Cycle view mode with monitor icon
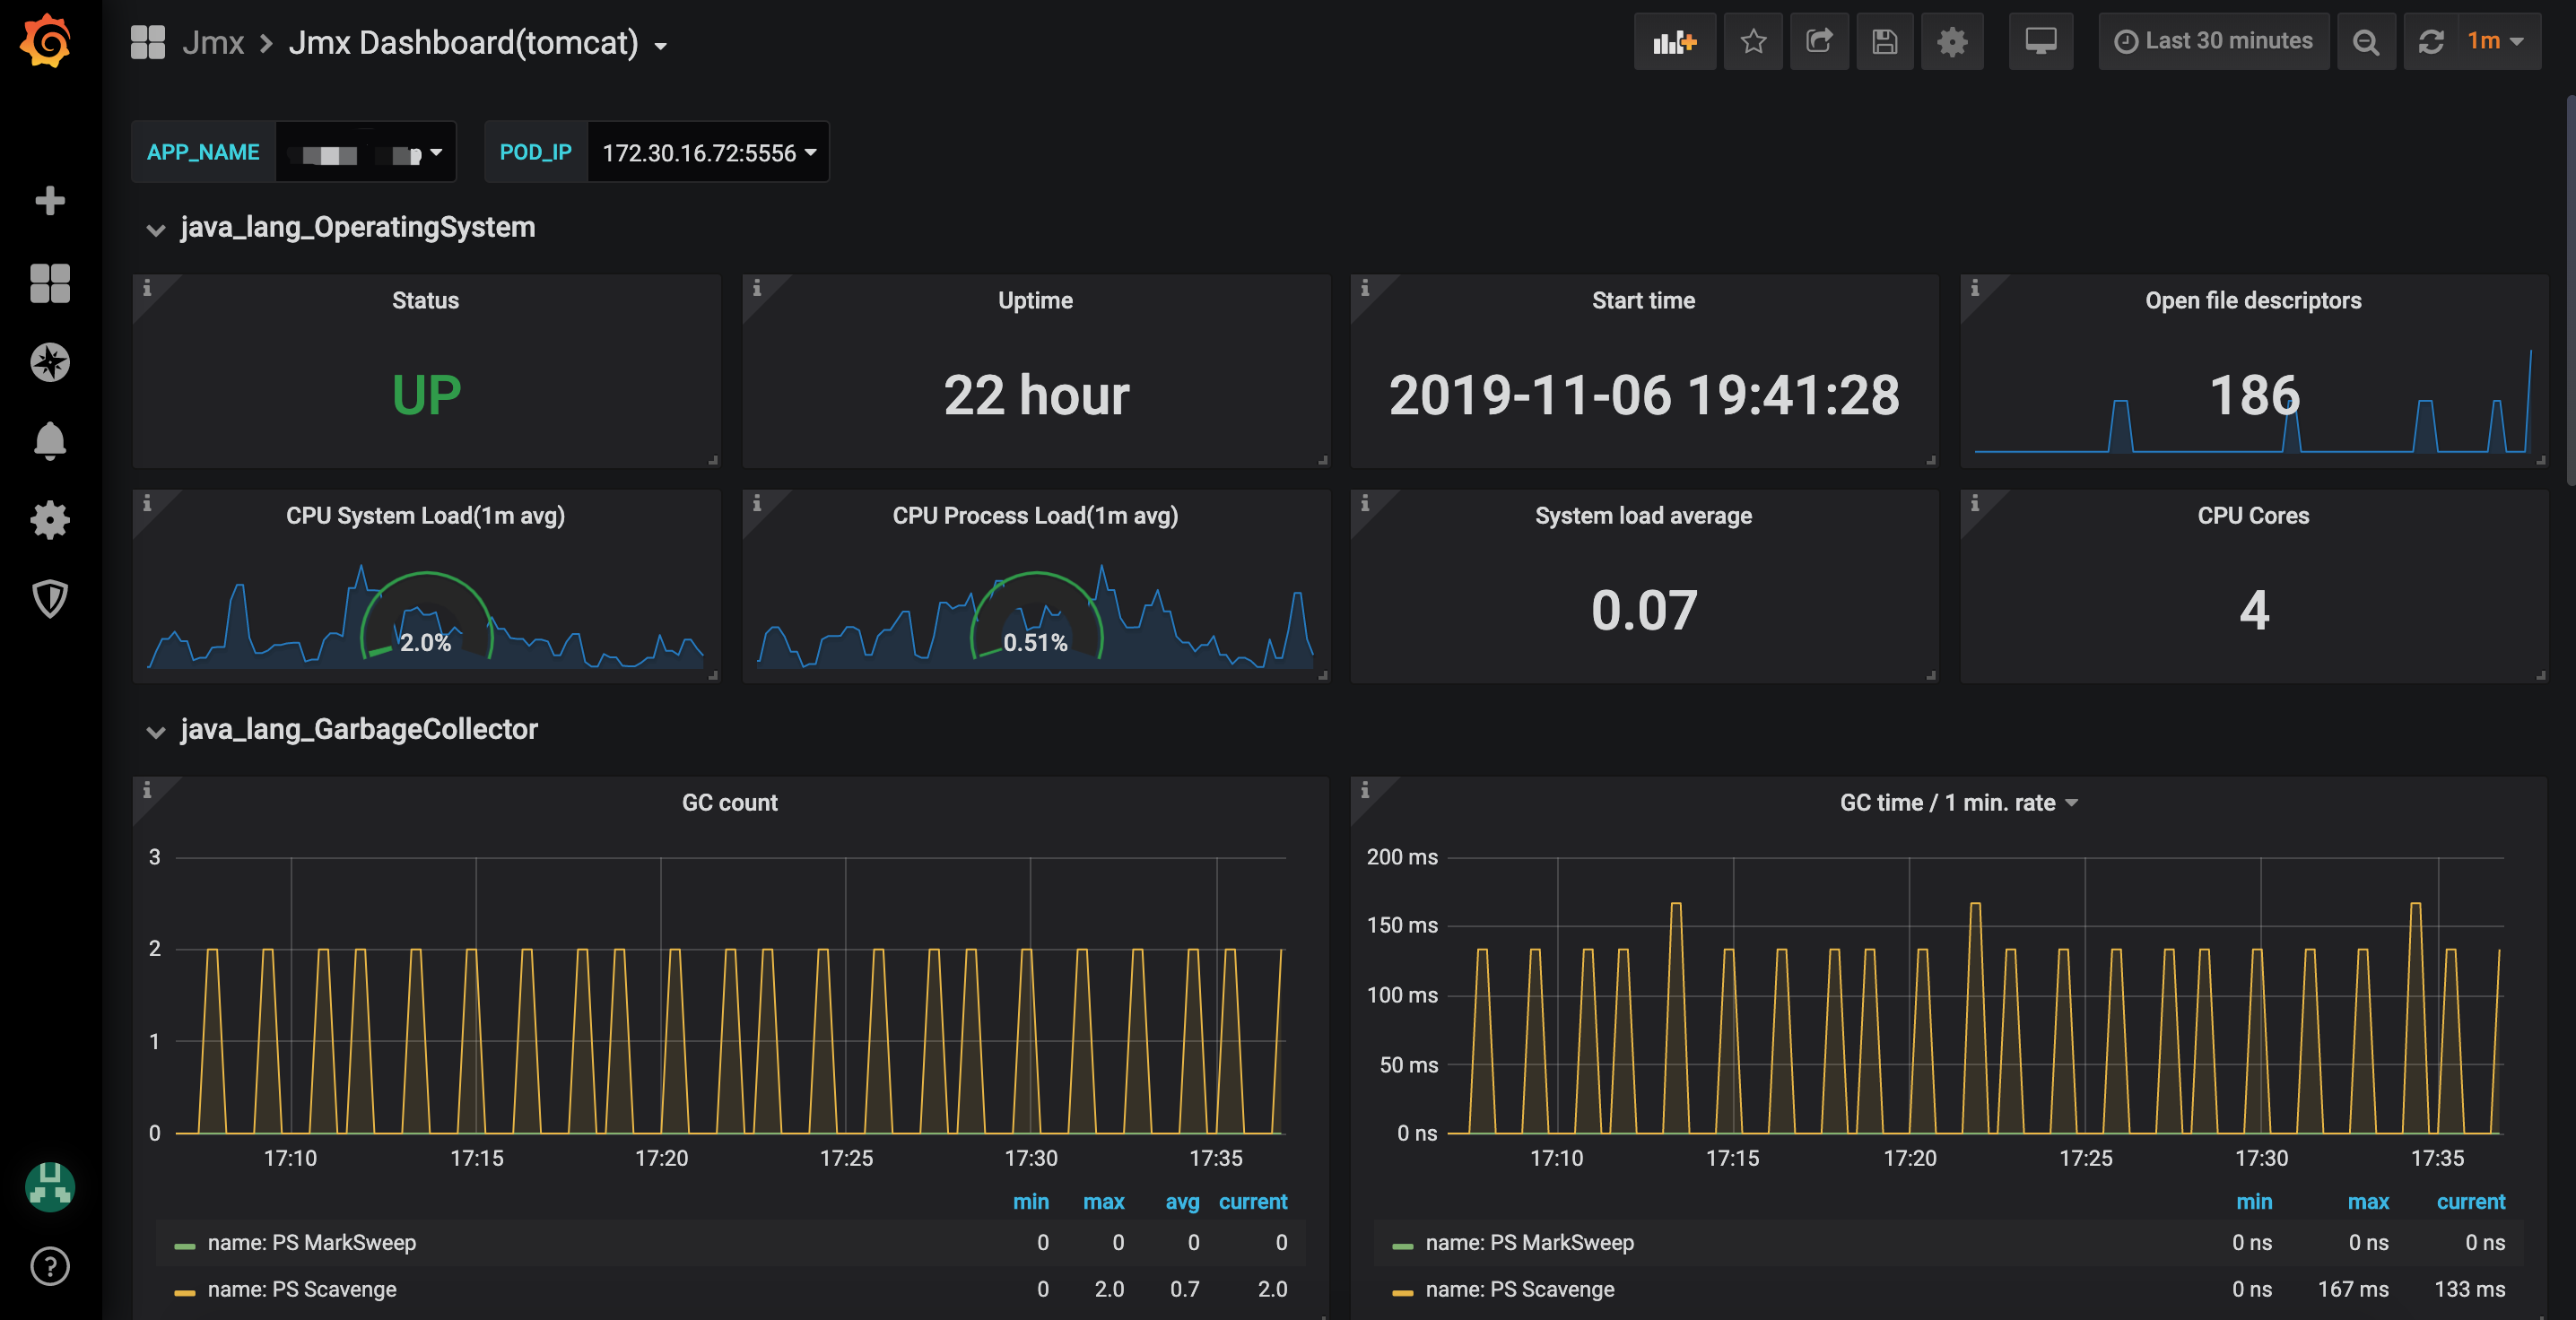Viewport: 2576px width, 1320px height. [2040, 42]
